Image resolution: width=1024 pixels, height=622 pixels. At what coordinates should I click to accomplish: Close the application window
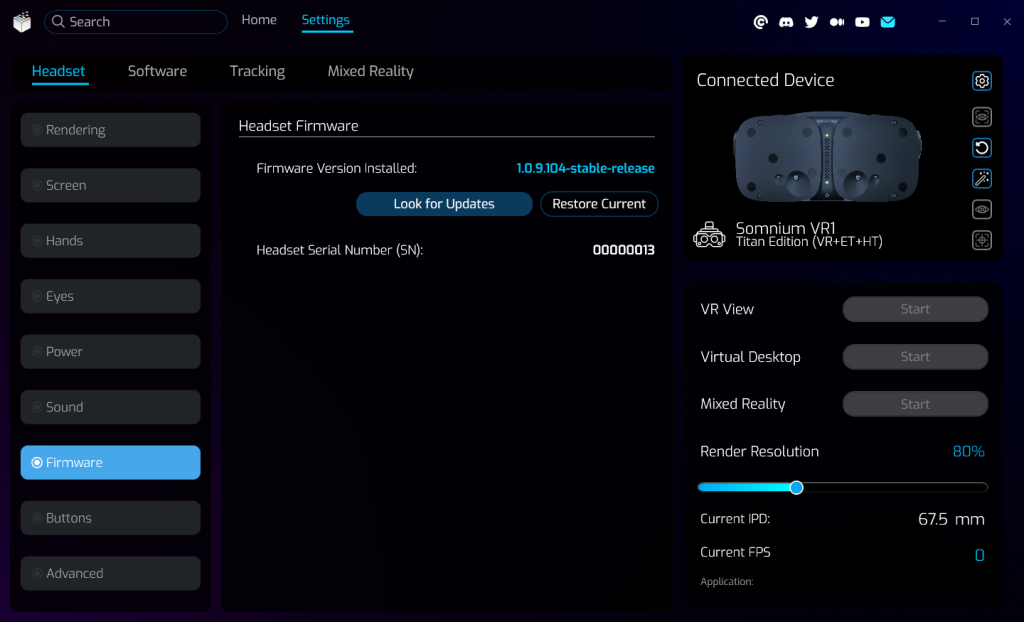(1007, 22)
